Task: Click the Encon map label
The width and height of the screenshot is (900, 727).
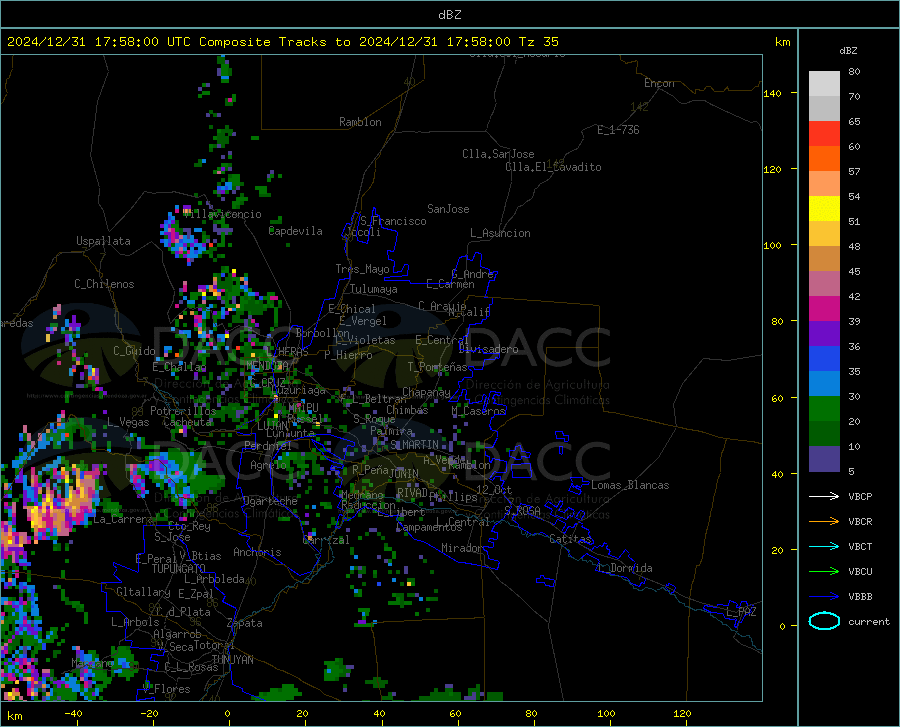Action: [659, 83]
